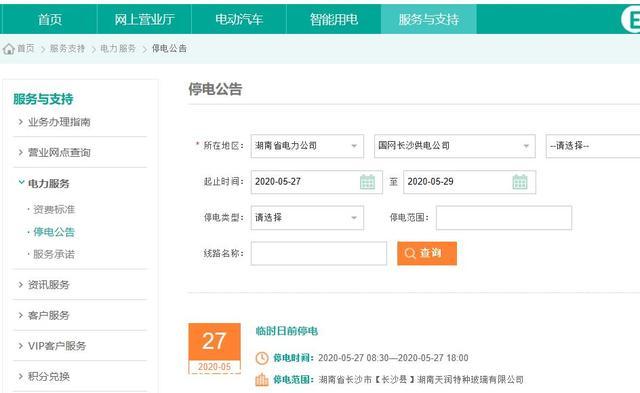Go to 首页 in breadcrumb
This screenshot has width=640, height=393.
click(26, 49)
